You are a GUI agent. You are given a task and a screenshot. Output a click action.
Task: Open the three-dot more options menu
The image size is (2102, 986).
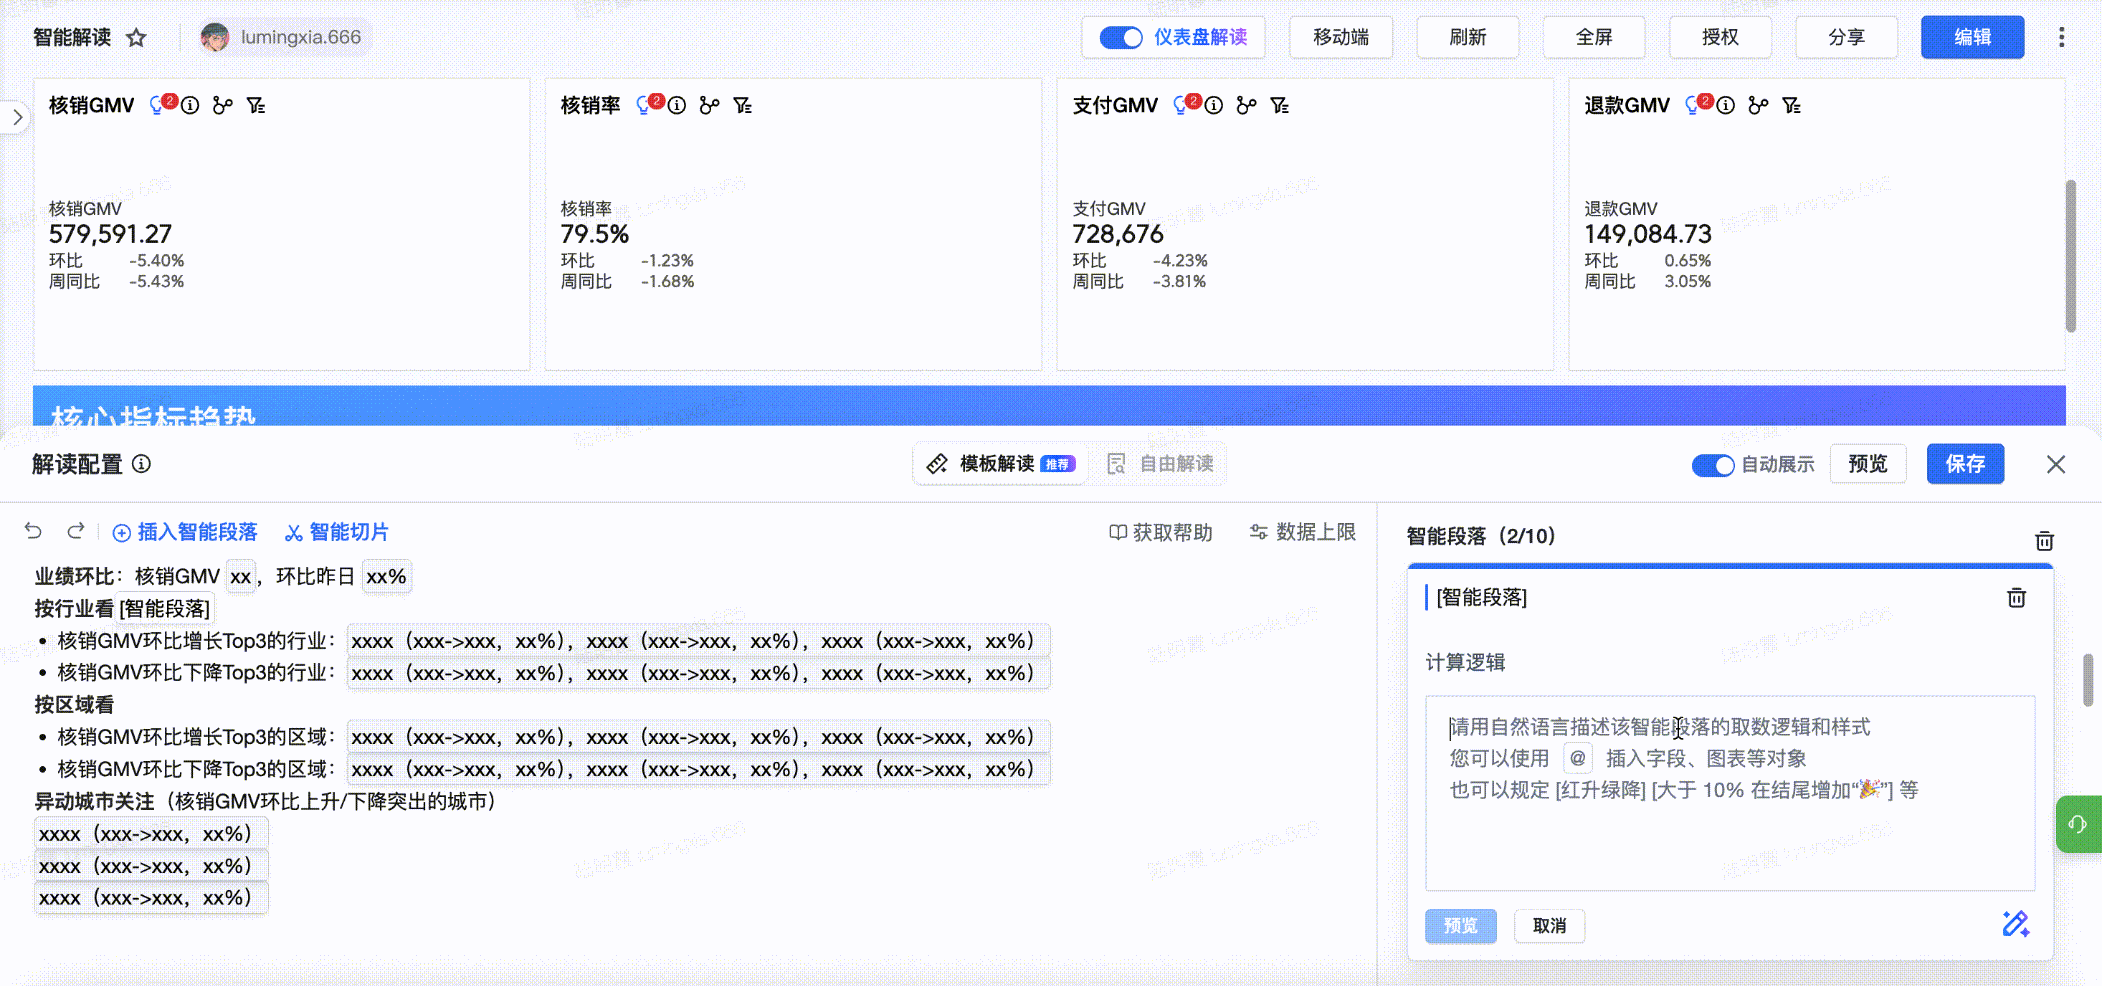tap(2061, 38)
